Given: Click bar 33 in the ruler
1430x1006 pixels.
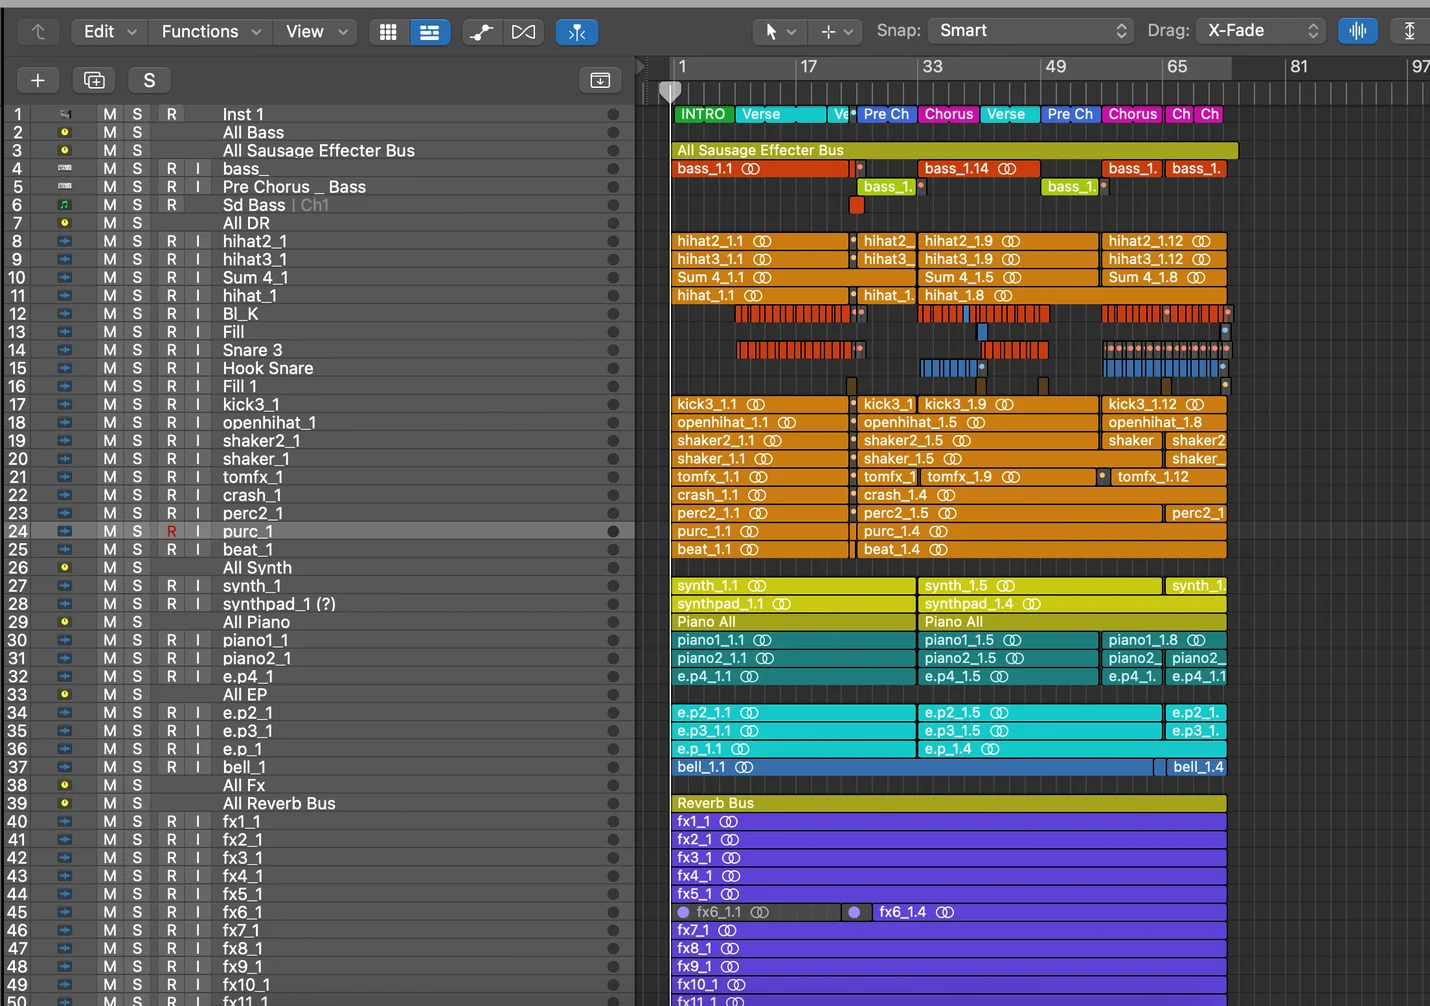Looking at the screenshot, I should pyautogui.click(x=932, y=67).
